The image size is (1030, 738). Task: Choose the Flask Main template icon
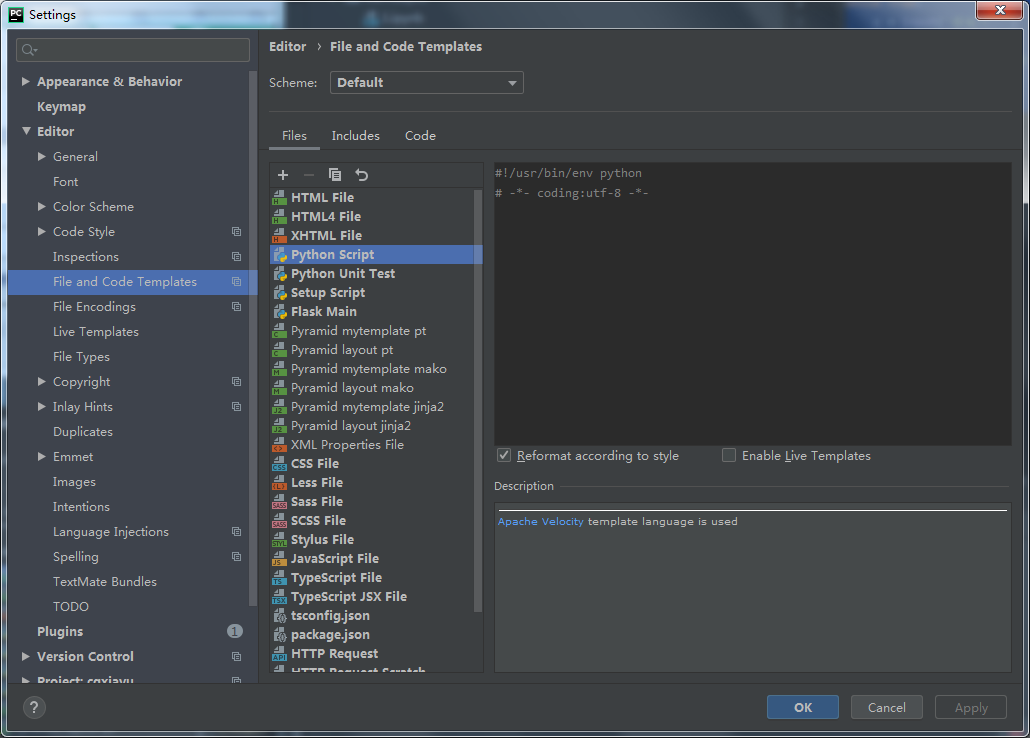click(280, 311)
